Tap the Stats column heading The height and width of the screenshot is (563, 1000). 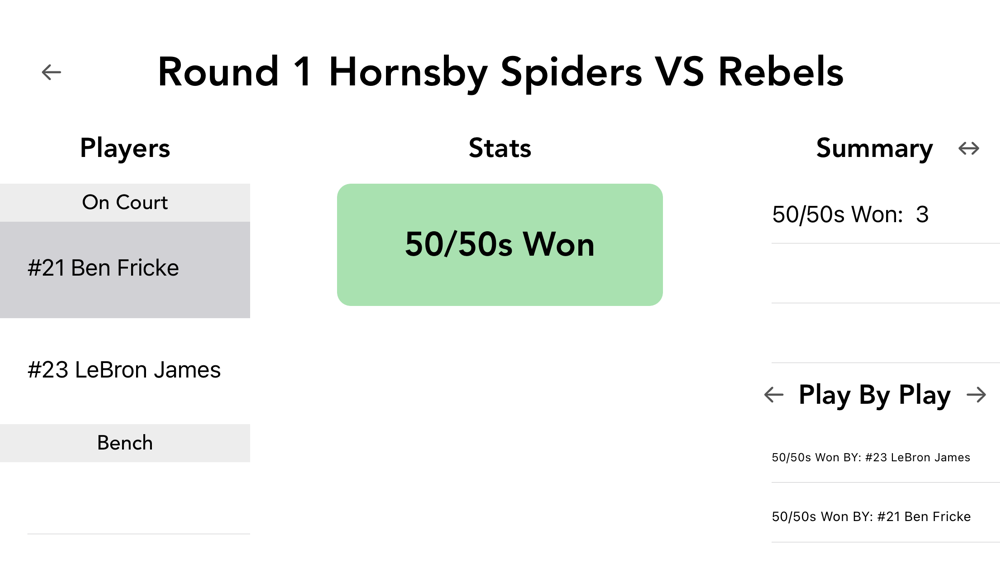click(x=499, y=148)
